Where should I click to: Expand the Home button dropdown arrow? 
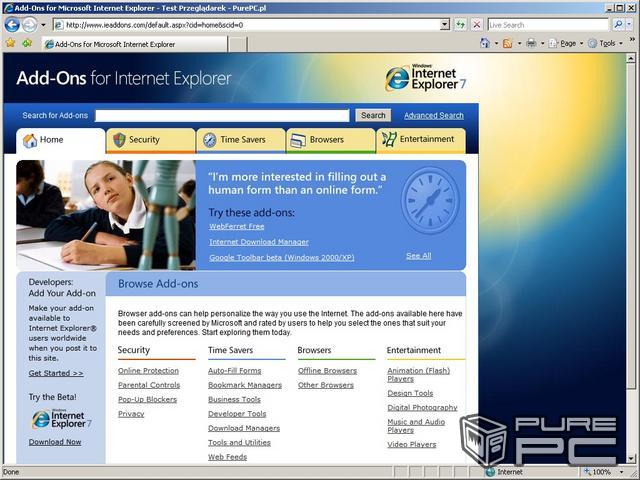[x=496, y=43]
